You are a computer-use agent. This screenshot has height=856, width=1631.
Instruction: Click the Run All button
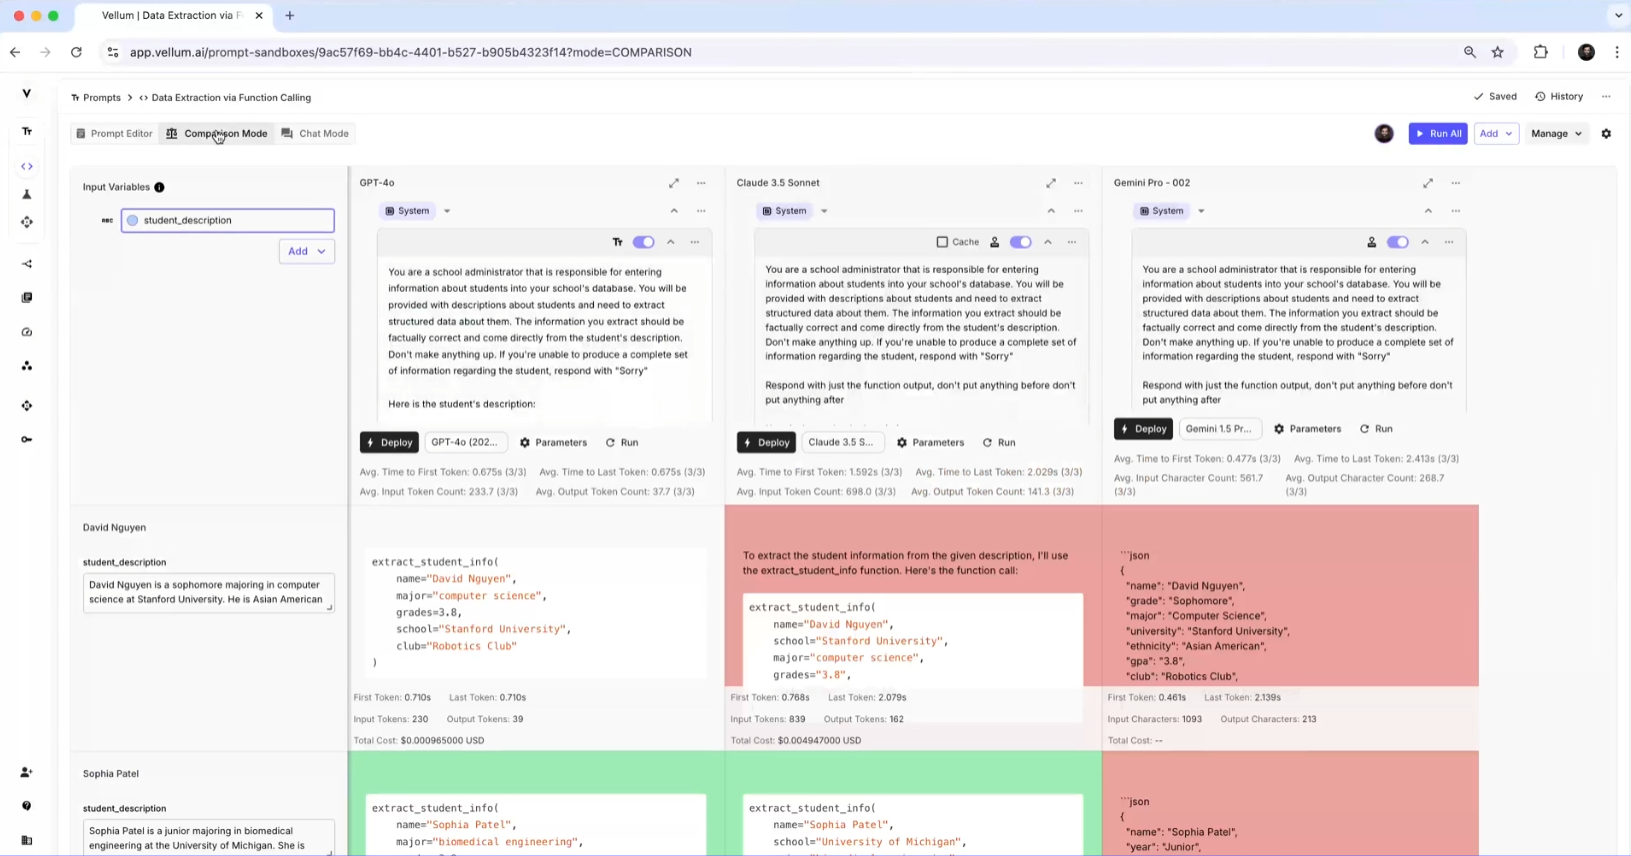[1438, 133]
